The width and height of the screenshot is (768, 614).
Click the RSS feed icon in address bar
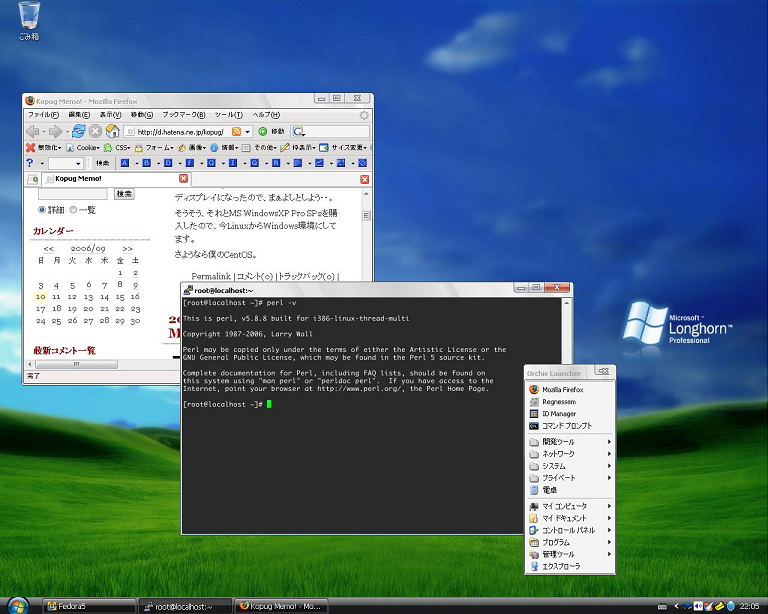(236, 132)
